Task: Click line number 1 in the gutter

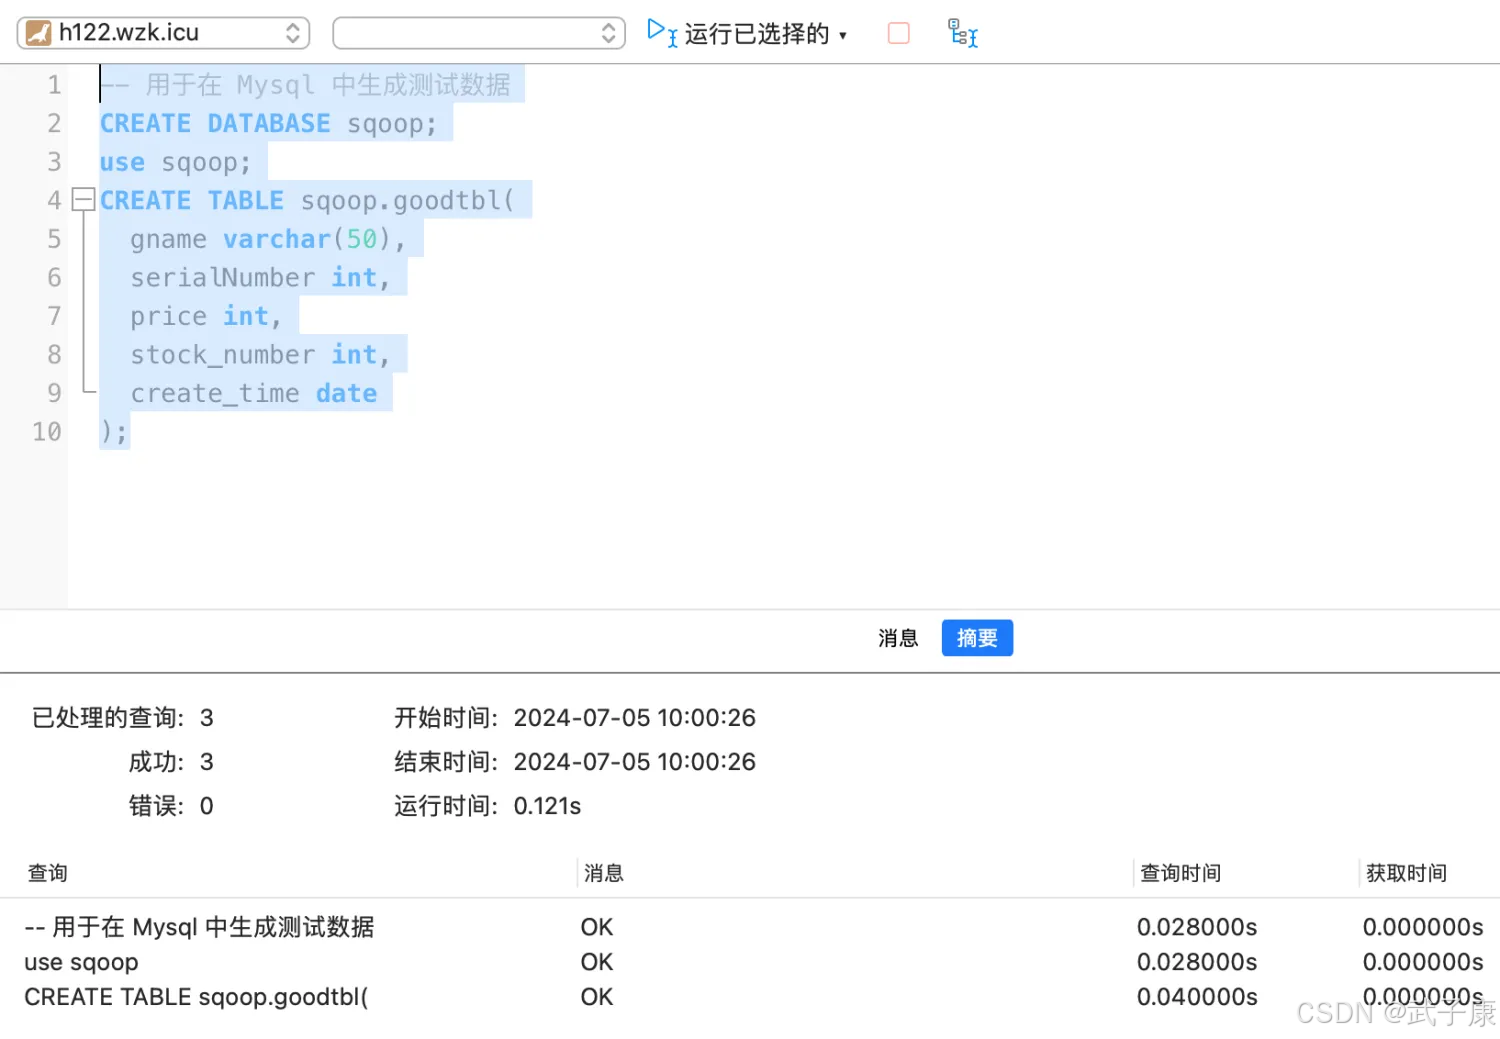Action: (x=54, y=85)
